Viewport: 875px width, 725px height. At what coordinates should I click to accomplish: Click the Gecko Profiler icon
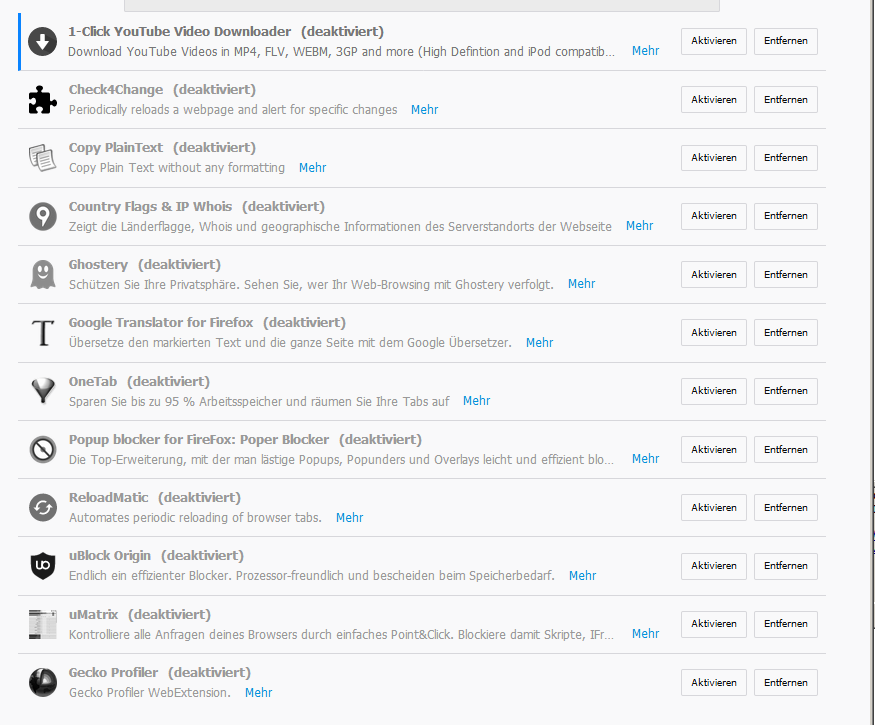tap(42, 682)
